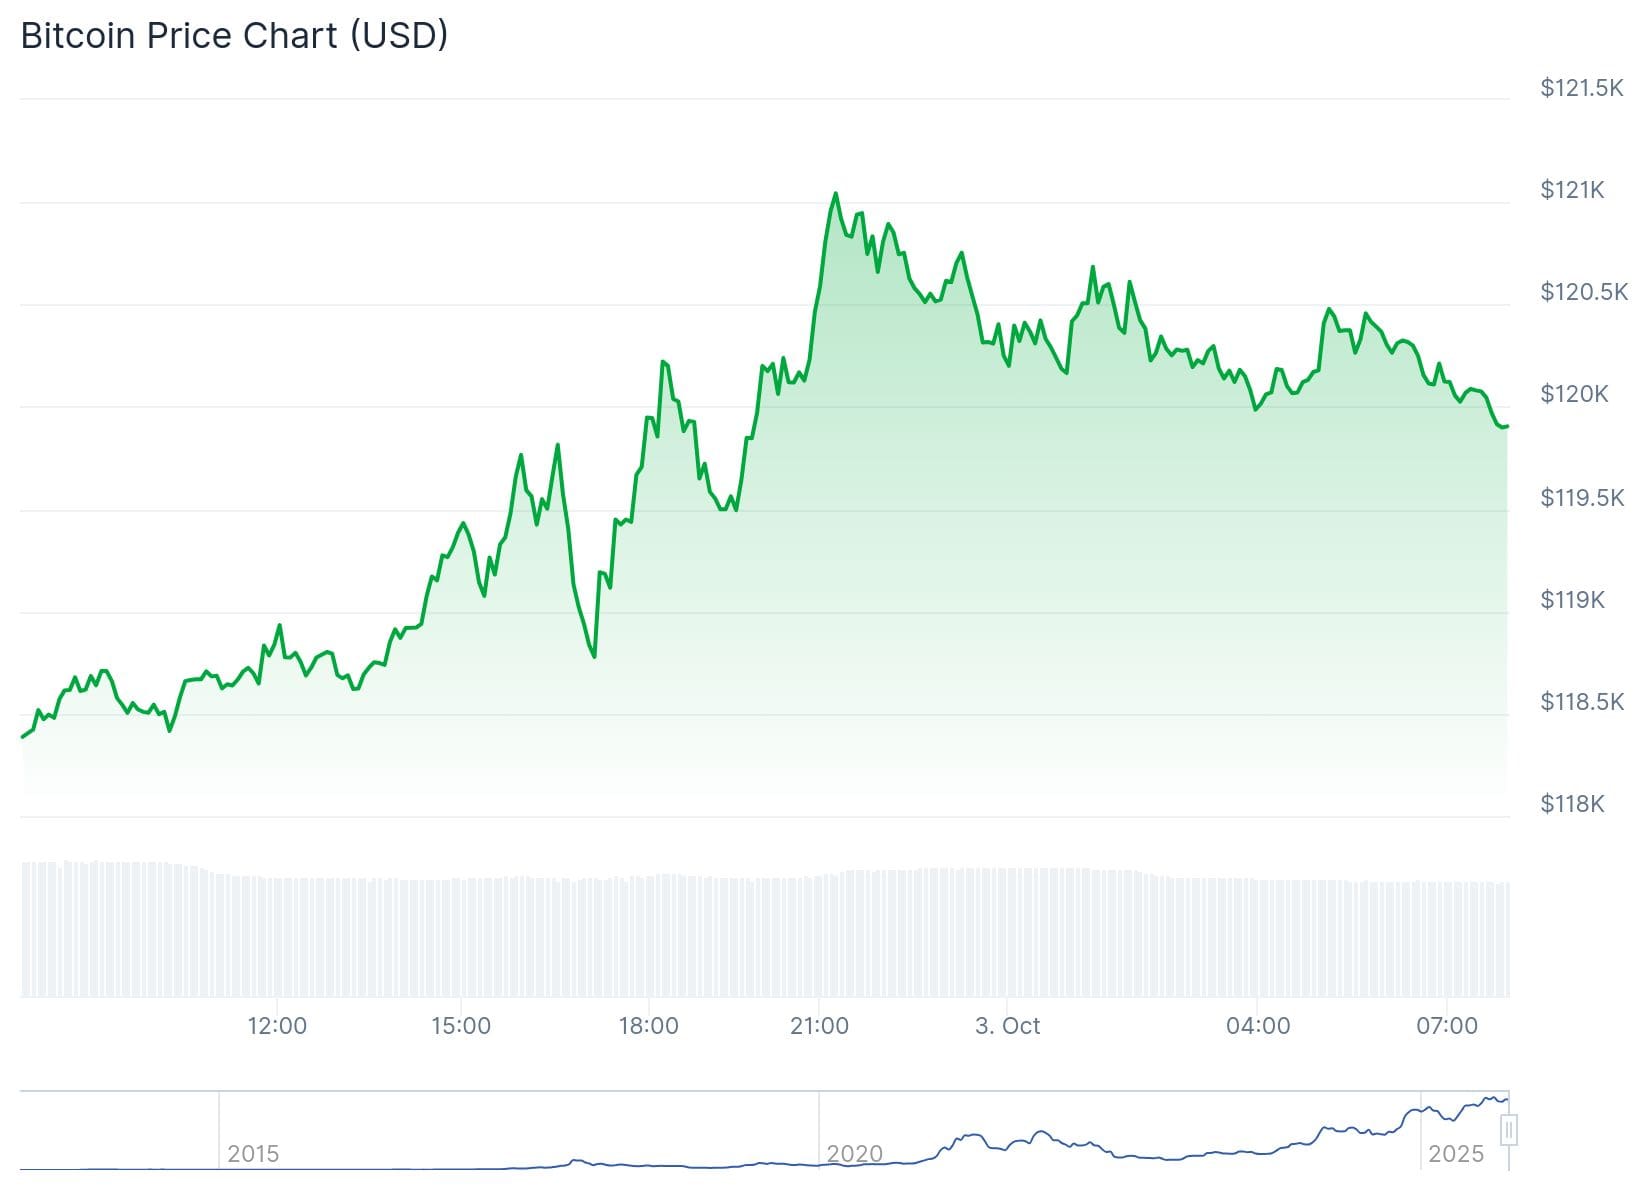Click the range navigator drag handle

point(1509,1130)
